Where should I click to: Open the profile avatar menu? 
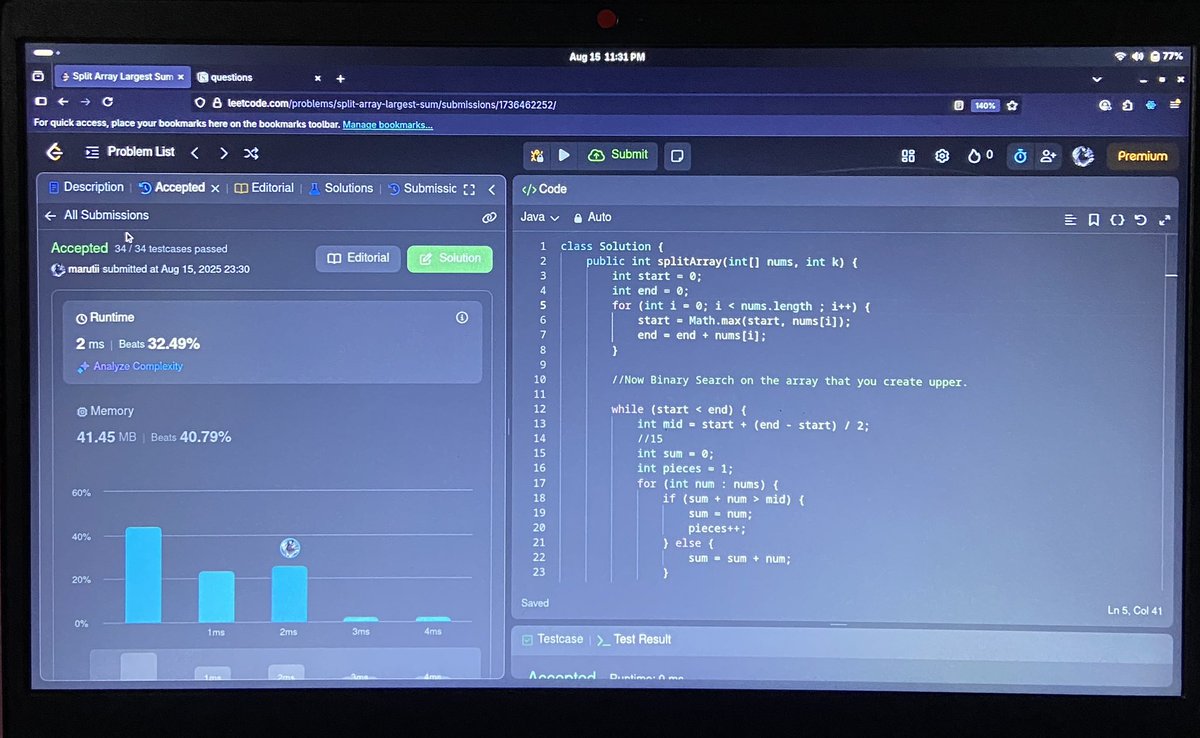tap(1082, 156)
